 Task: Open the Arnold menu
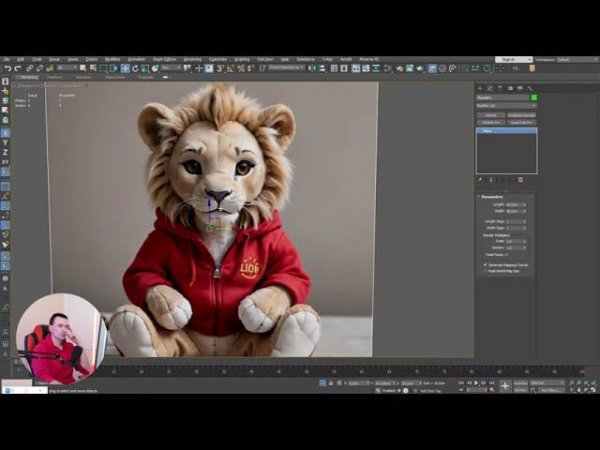click(346, 60)
